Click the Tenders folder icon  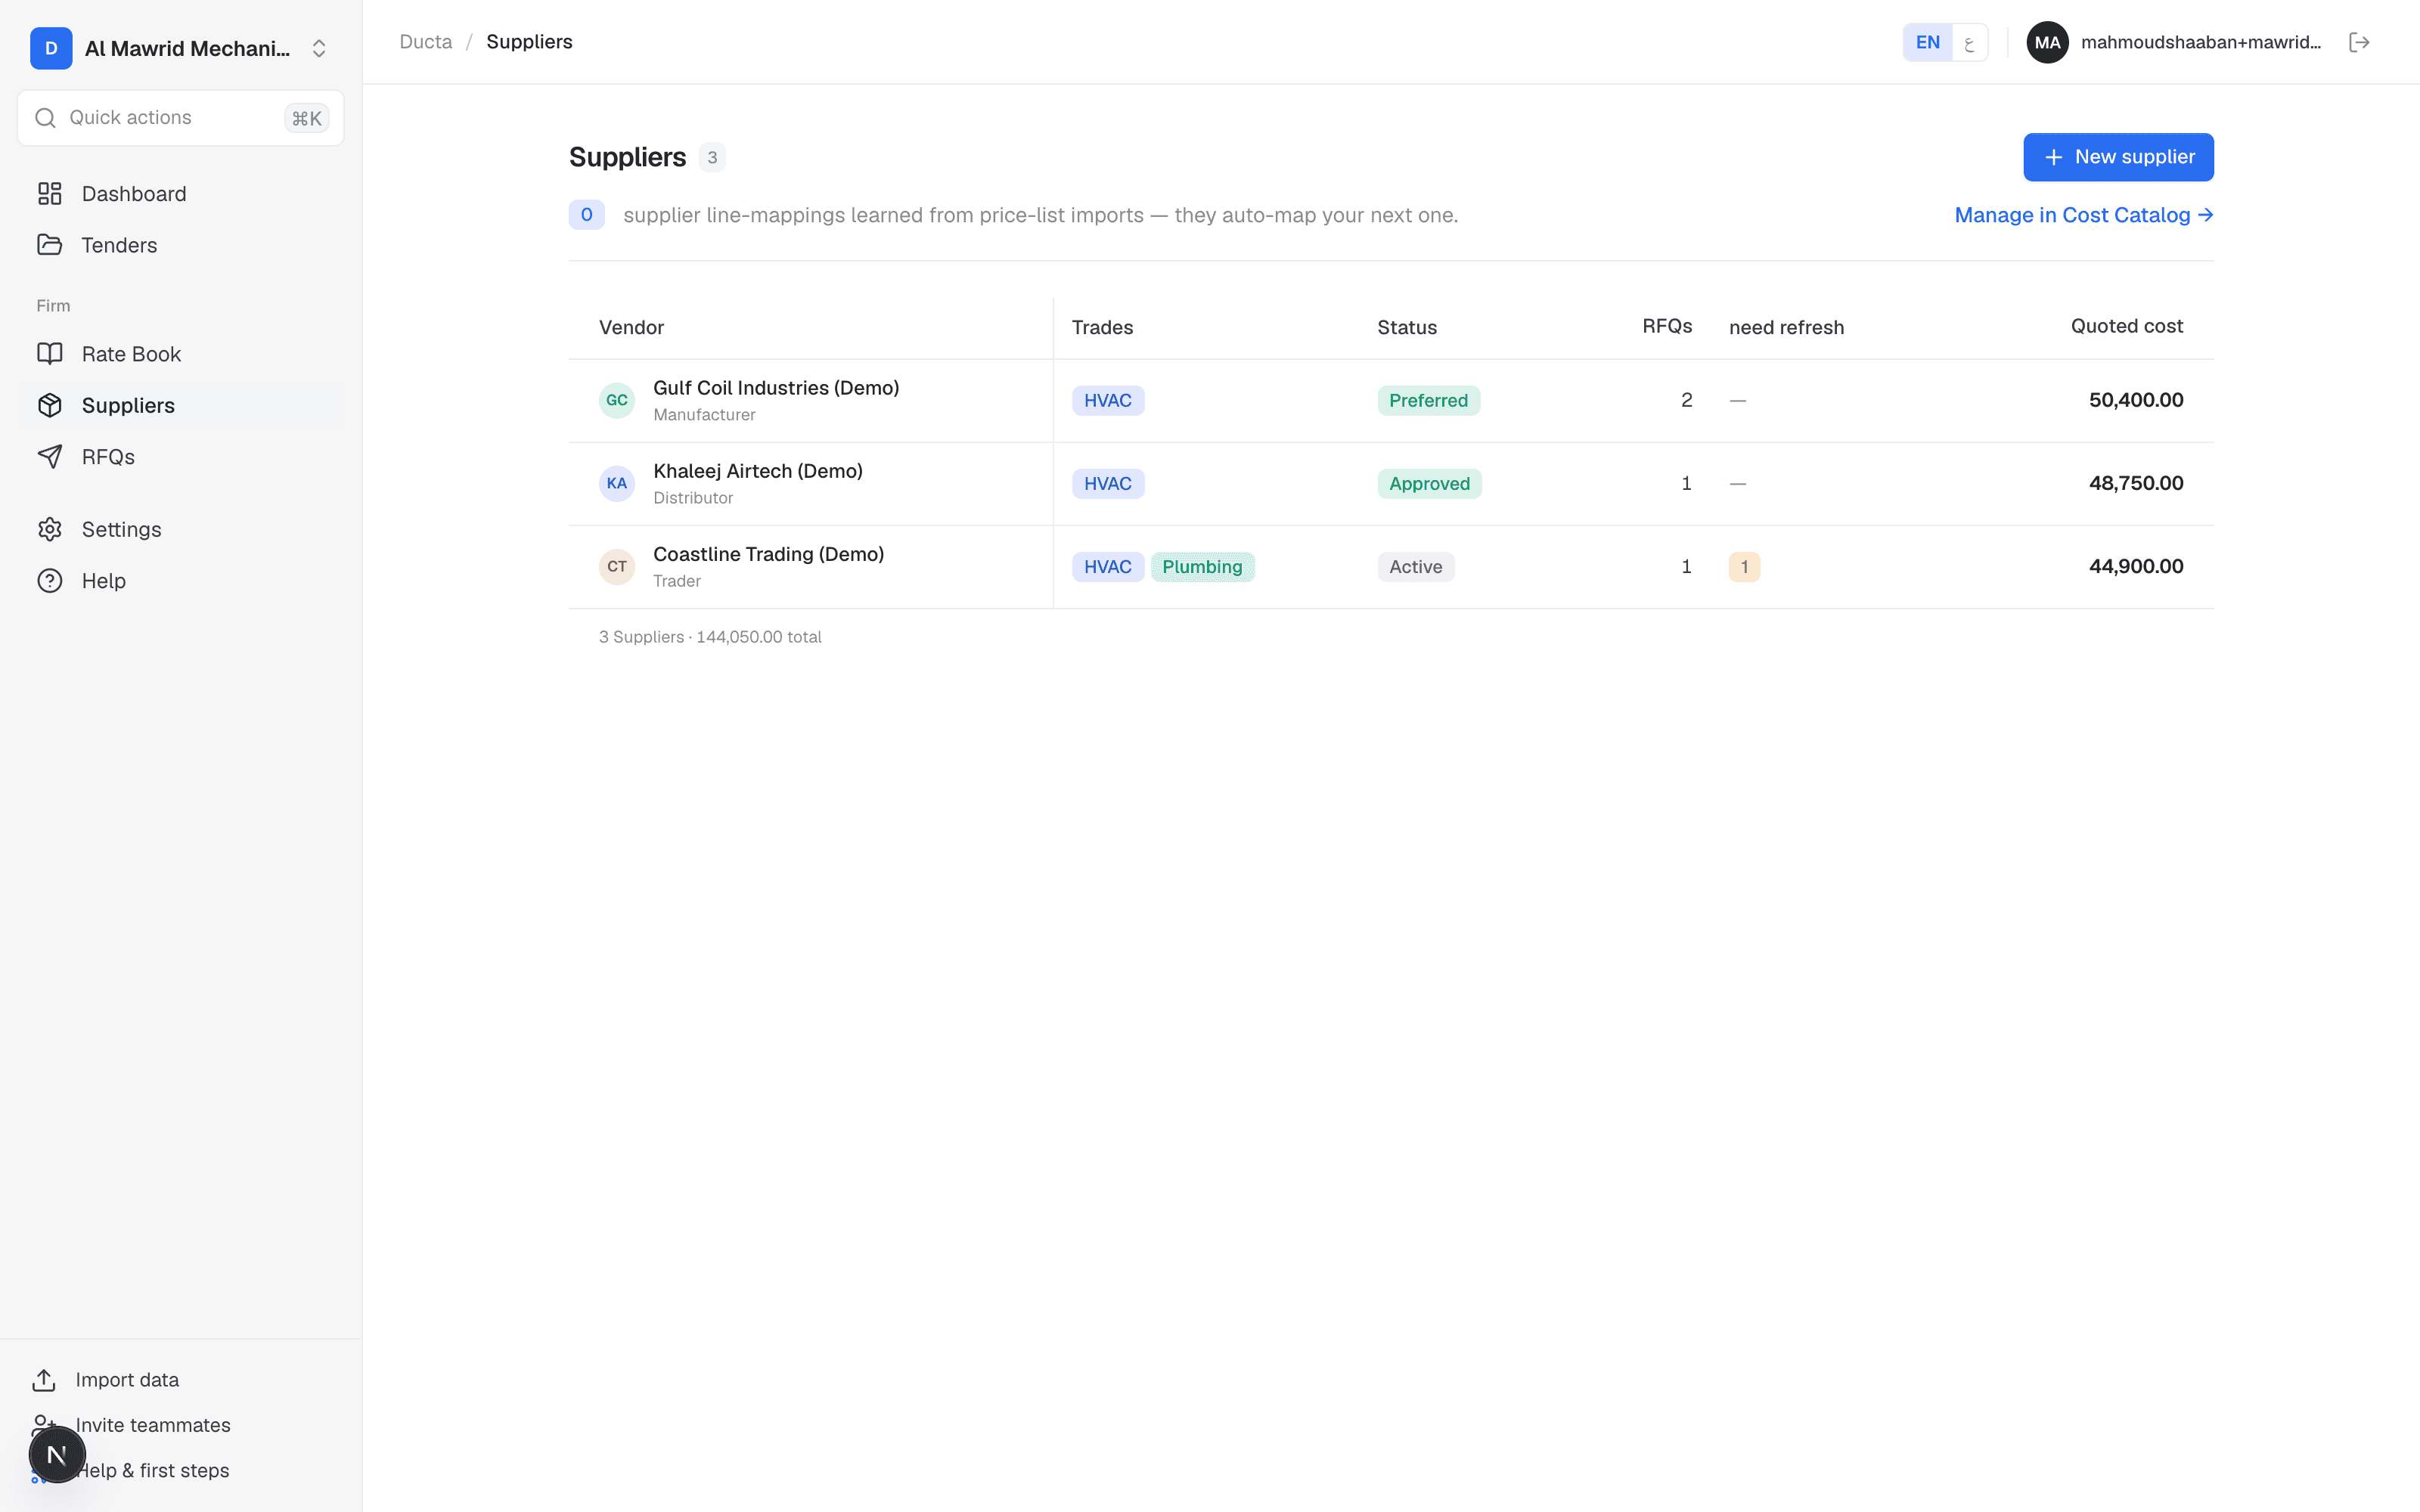click(49, 245)
